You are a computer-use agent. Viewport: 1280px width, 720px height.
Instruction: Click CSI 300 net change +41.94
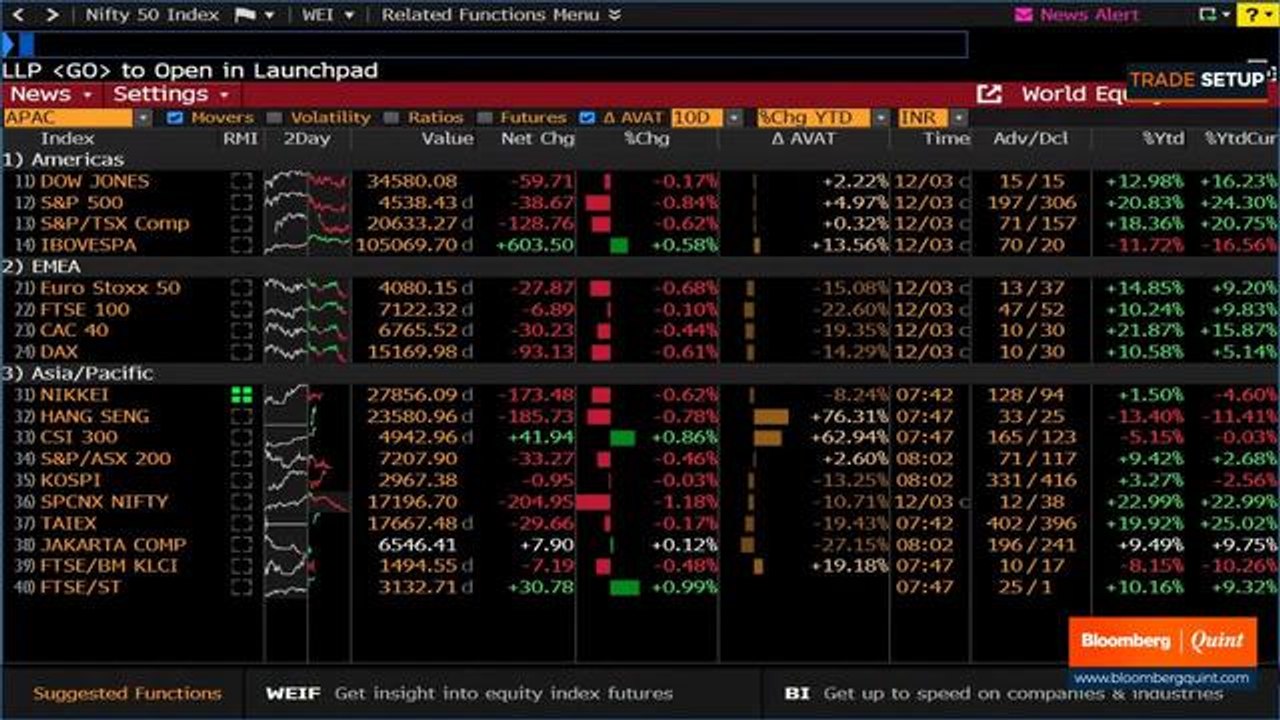point(541,438)
